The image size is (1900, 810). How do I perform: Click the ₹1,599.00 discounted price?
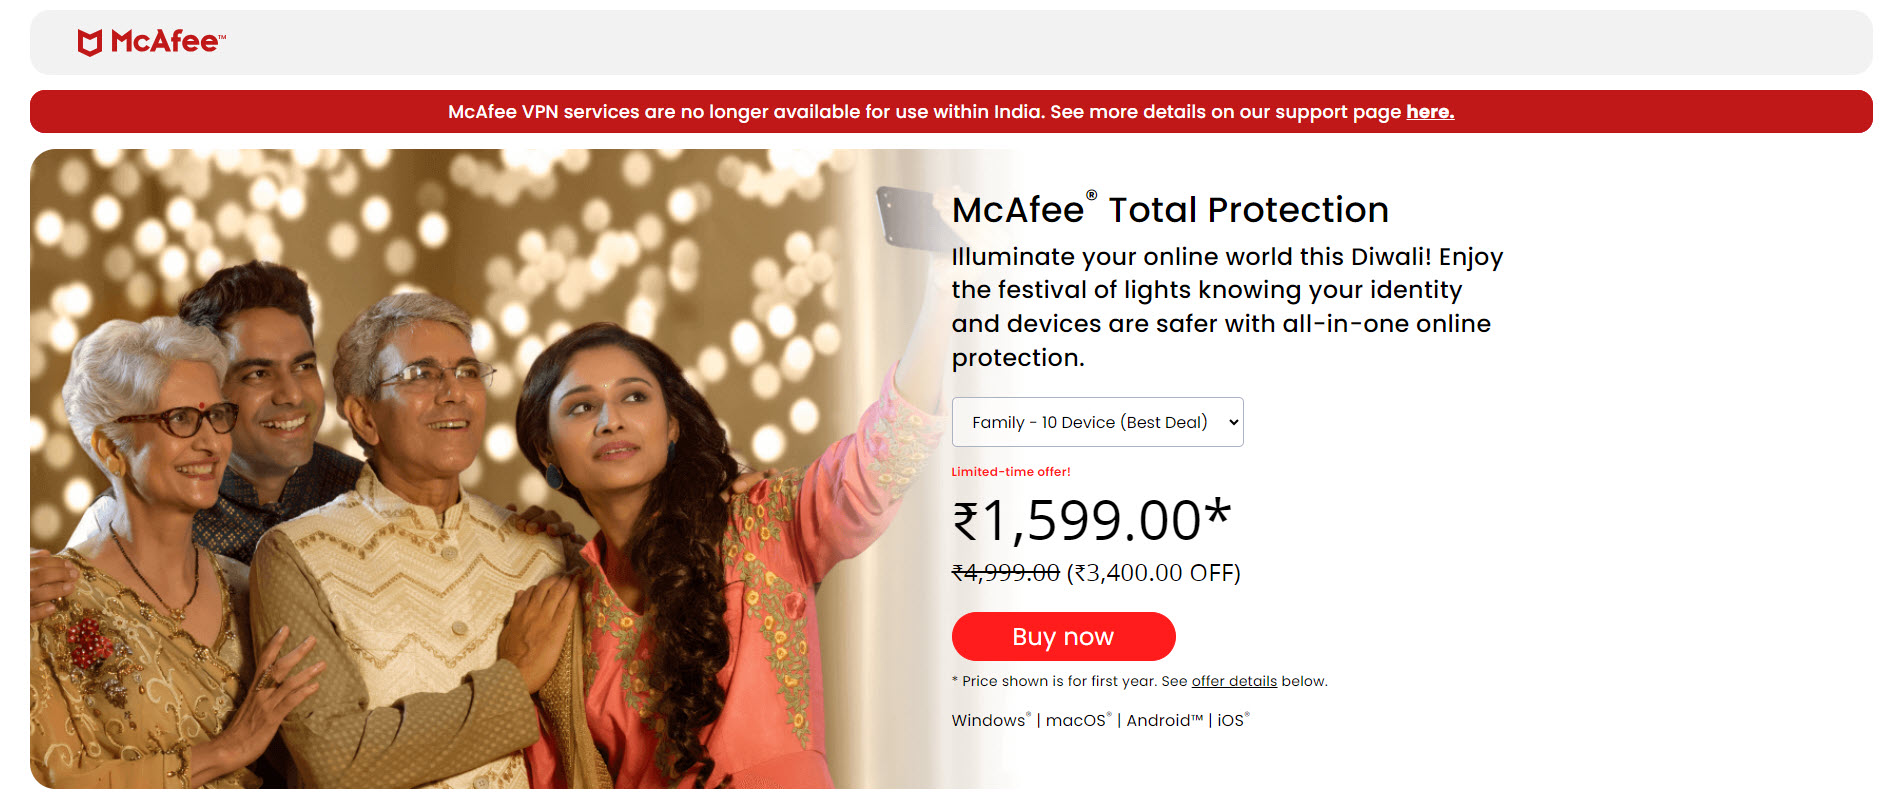click(1090, 521)
